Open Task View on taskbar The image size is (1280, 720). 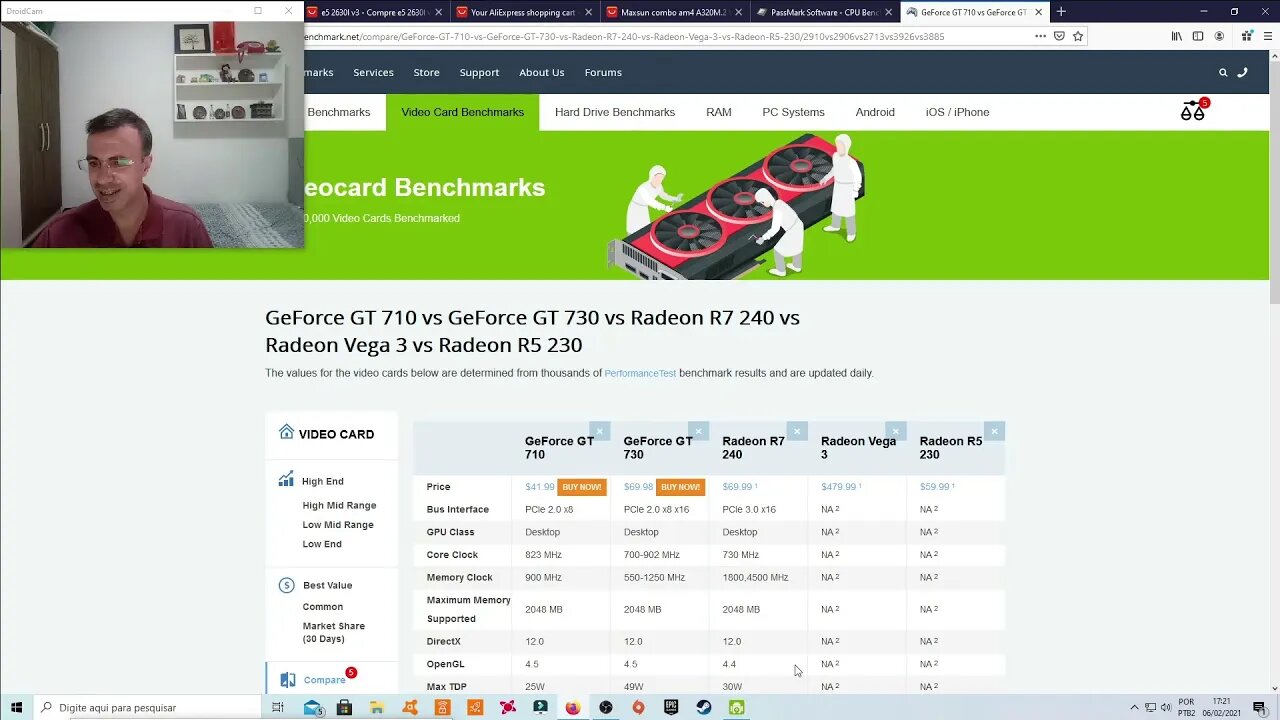[278, 707]
